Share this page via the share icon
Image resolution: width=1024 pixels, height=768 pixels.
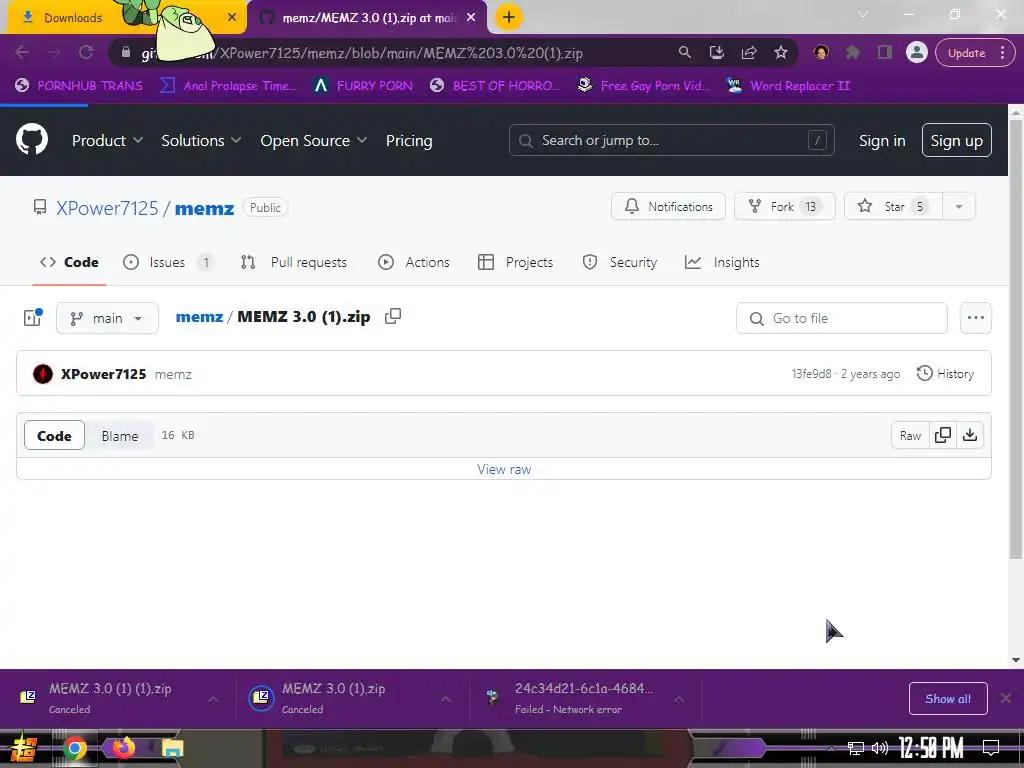[x=748, y=52]
